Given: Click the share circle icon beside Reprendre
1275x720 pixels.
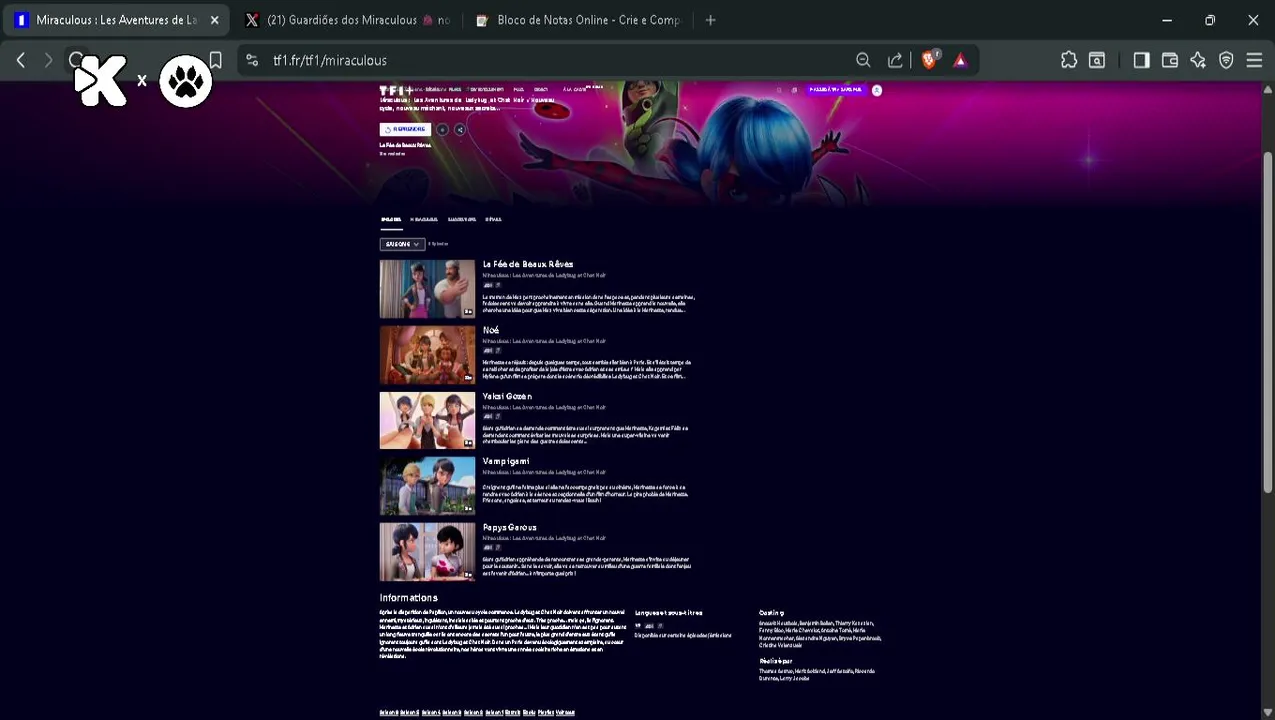Looking at the screenshot, I should [x=460, y=129].
